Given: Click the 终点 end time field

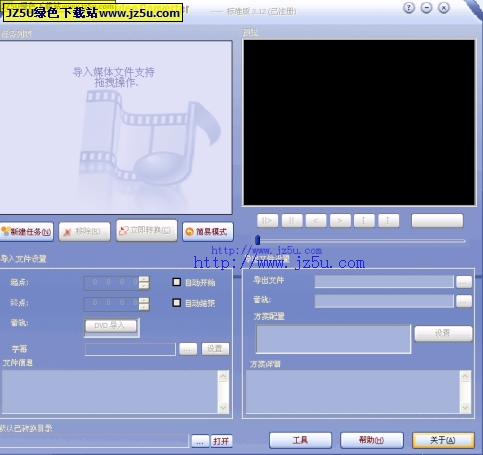Looking at the screenshot, I should [111, 304].
